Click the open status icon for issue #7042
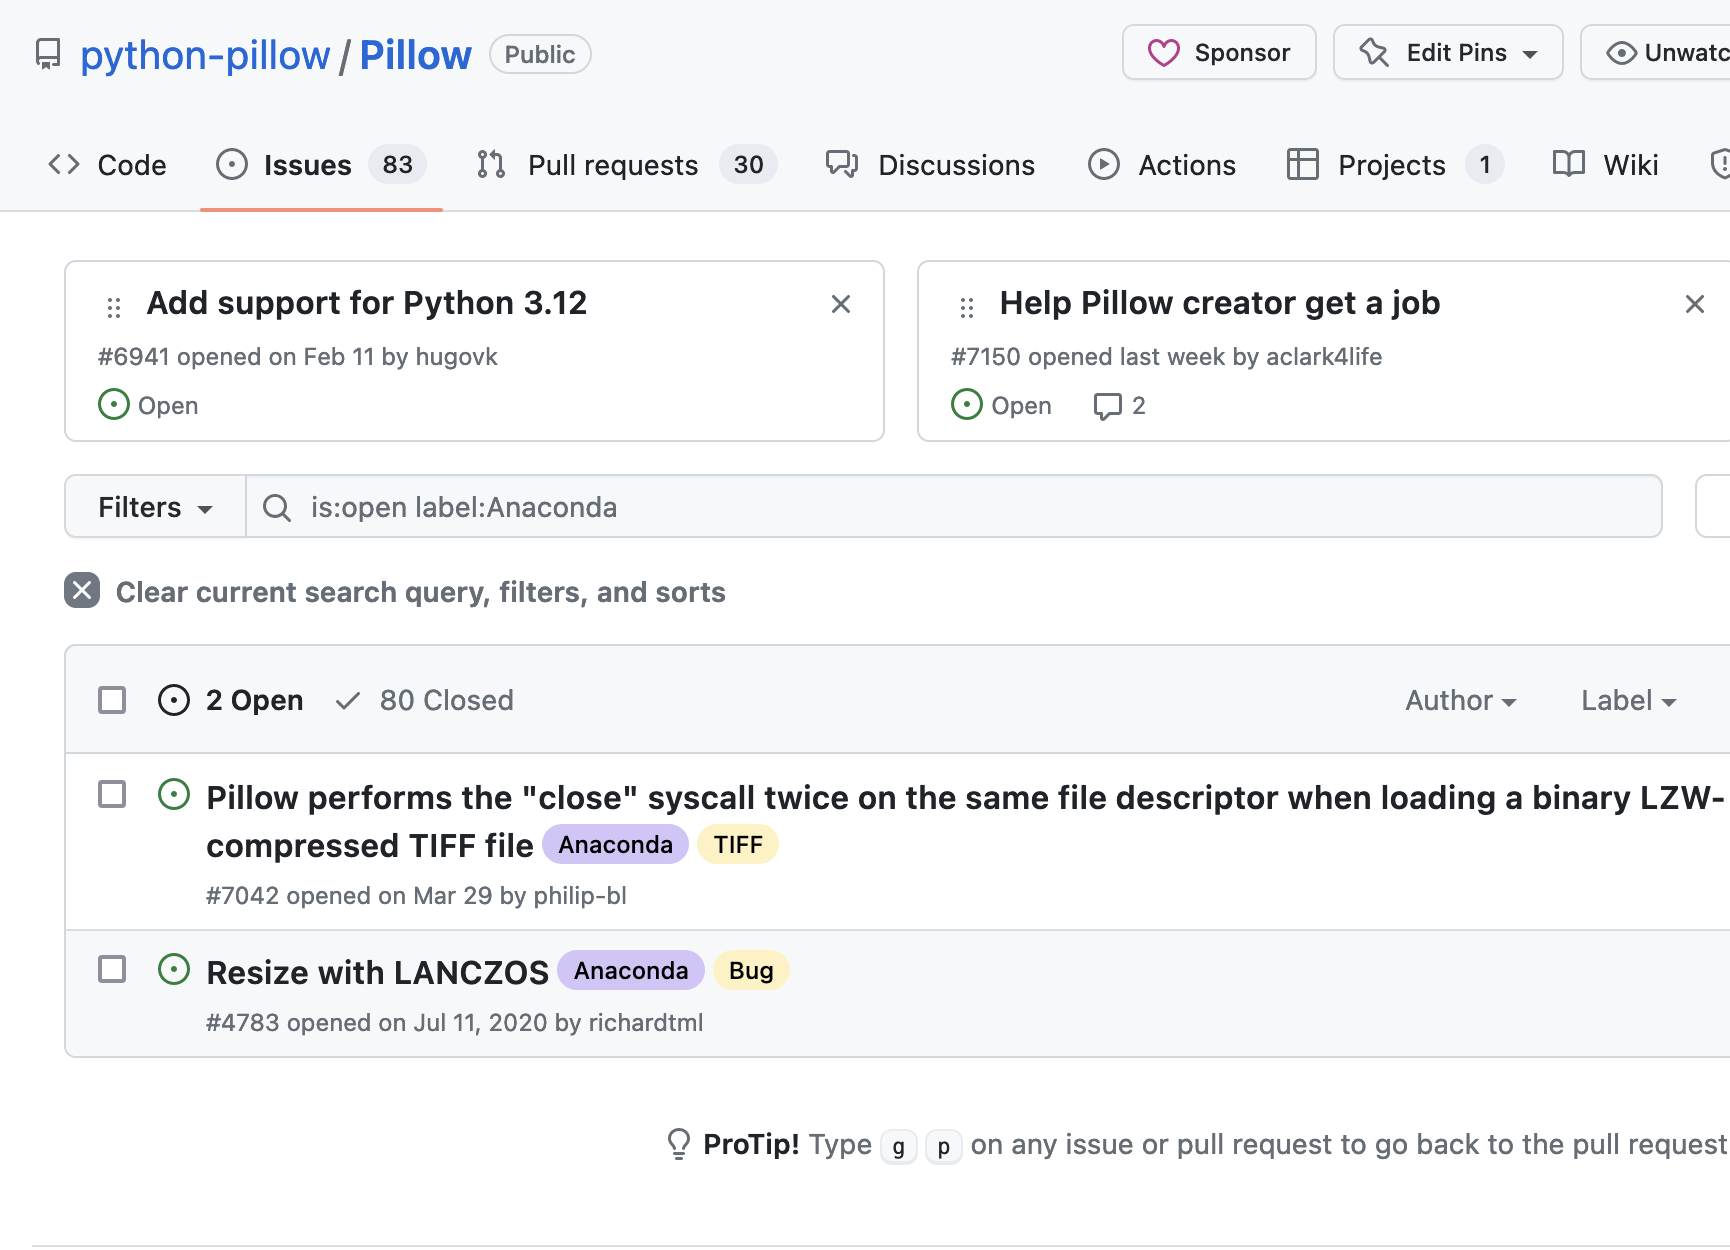This screenshot has height=1250, width=1730. click(174, 795)
